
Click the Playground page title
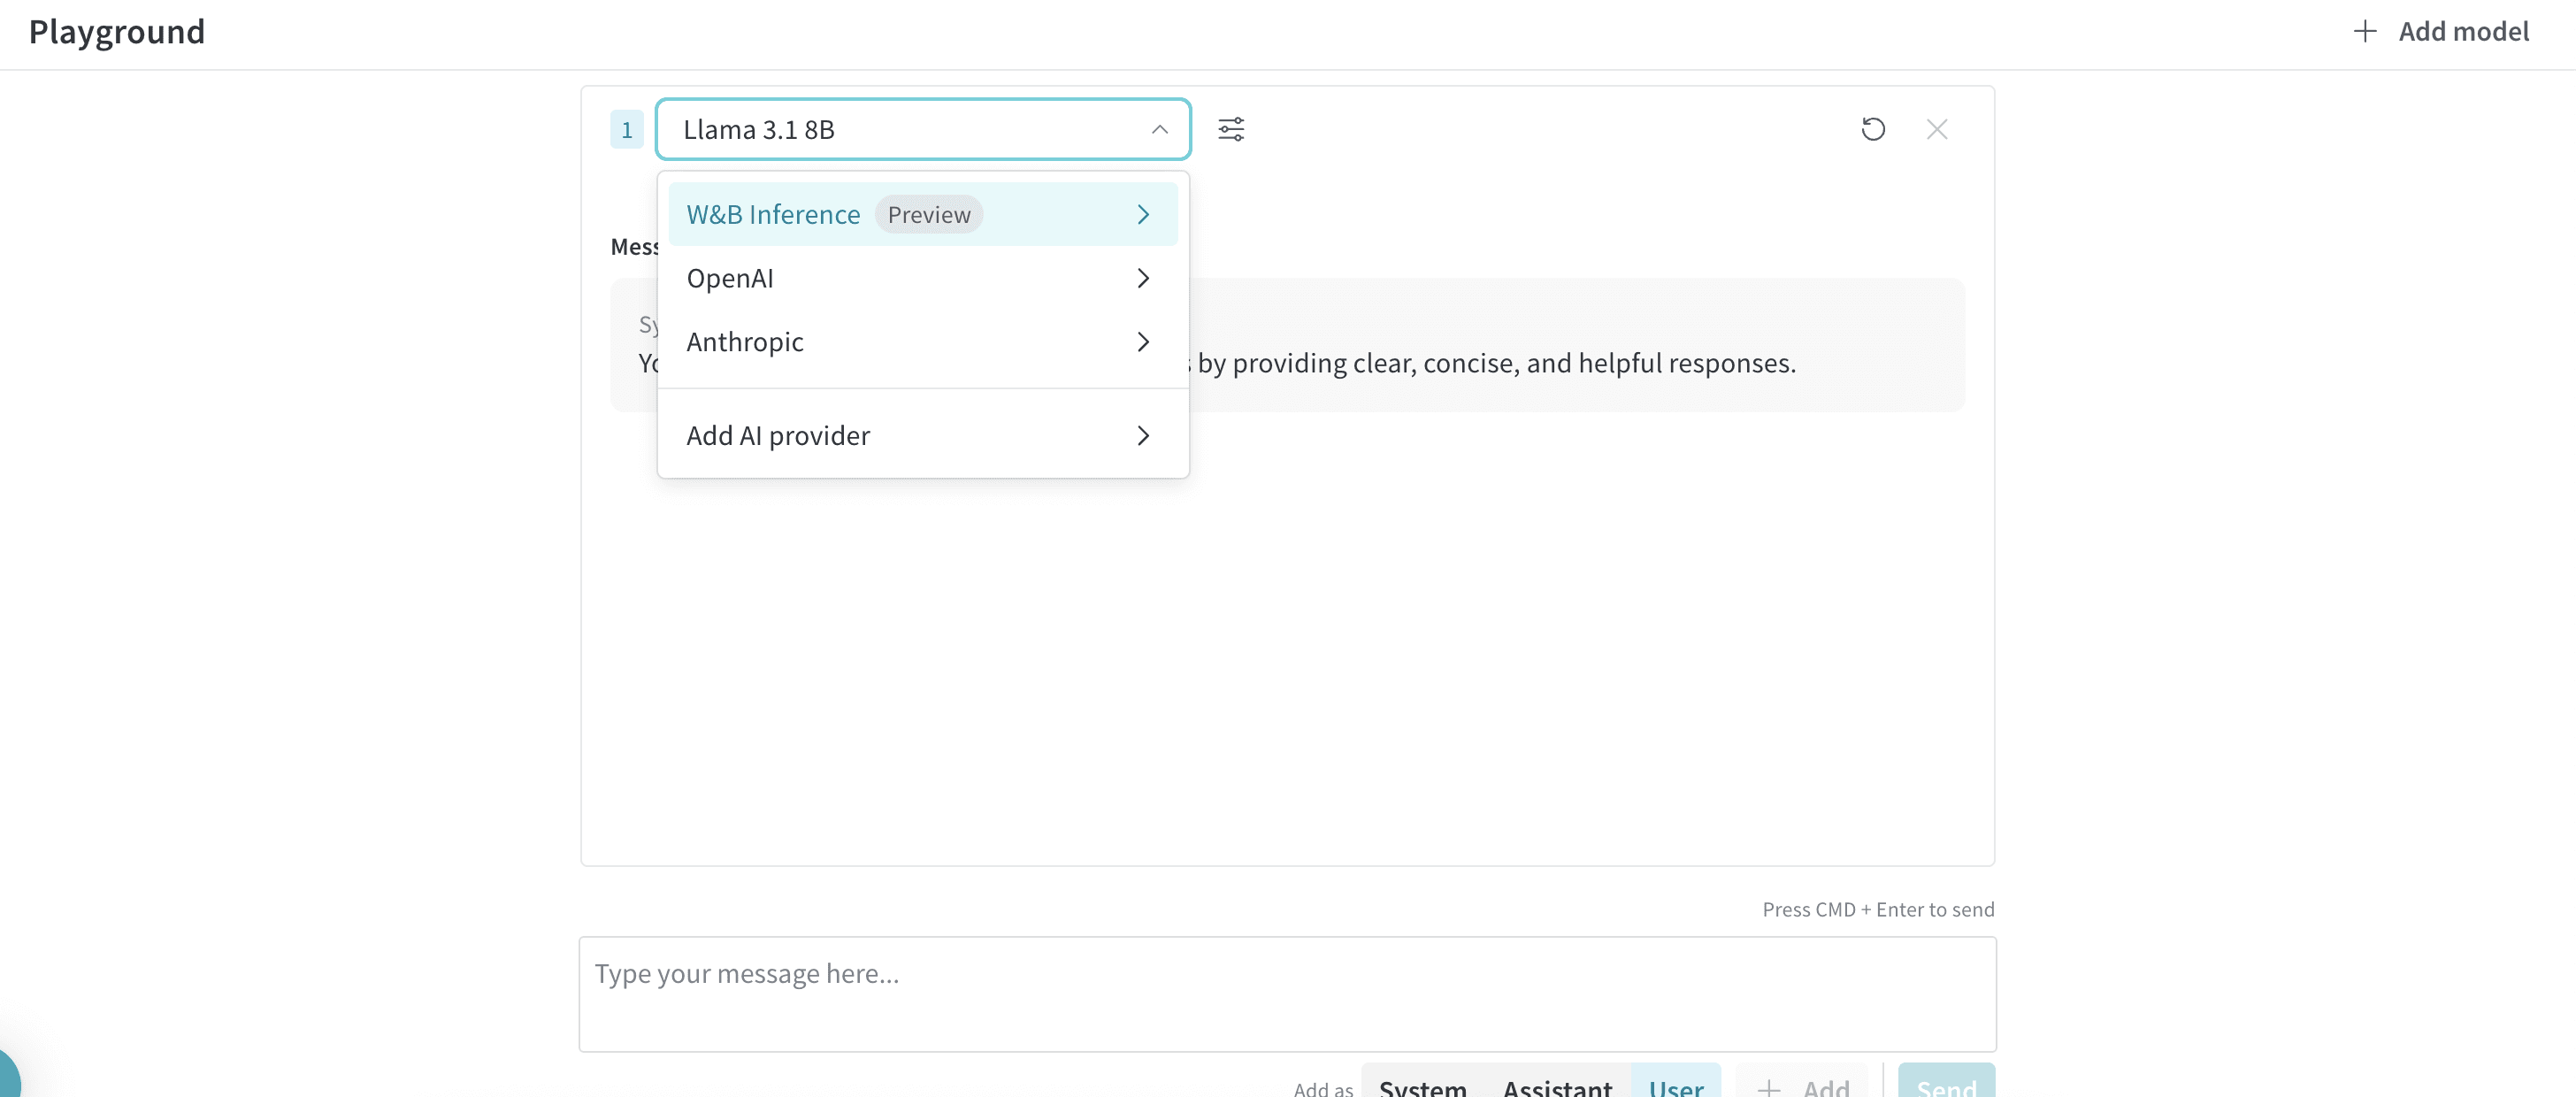click(x=117, y=32)
